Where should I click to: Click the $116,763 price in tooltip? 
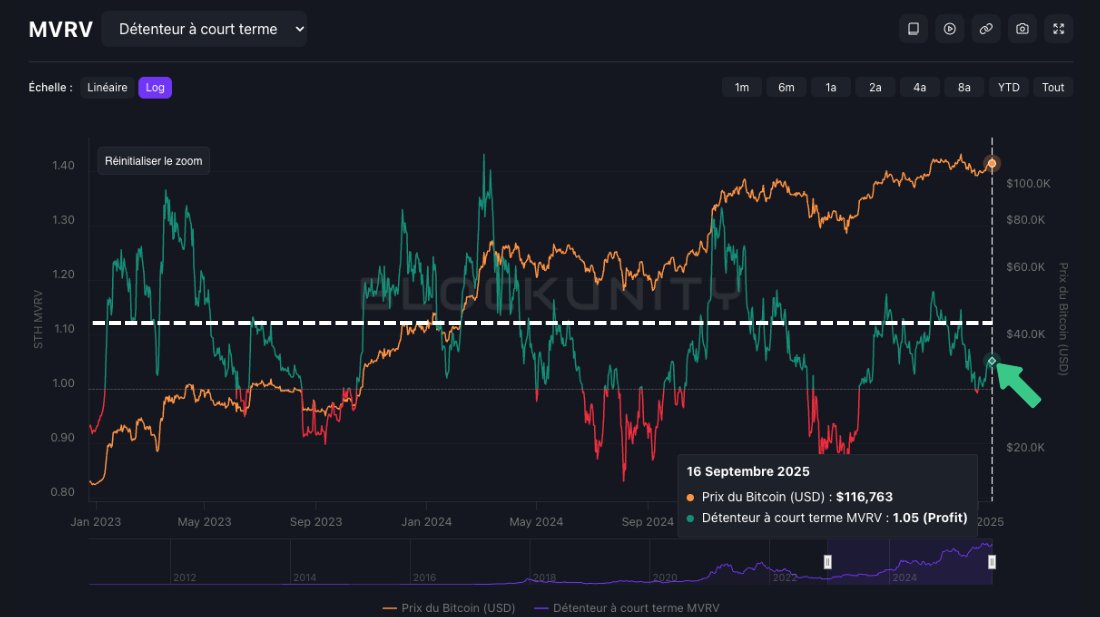tap(864, 496)
